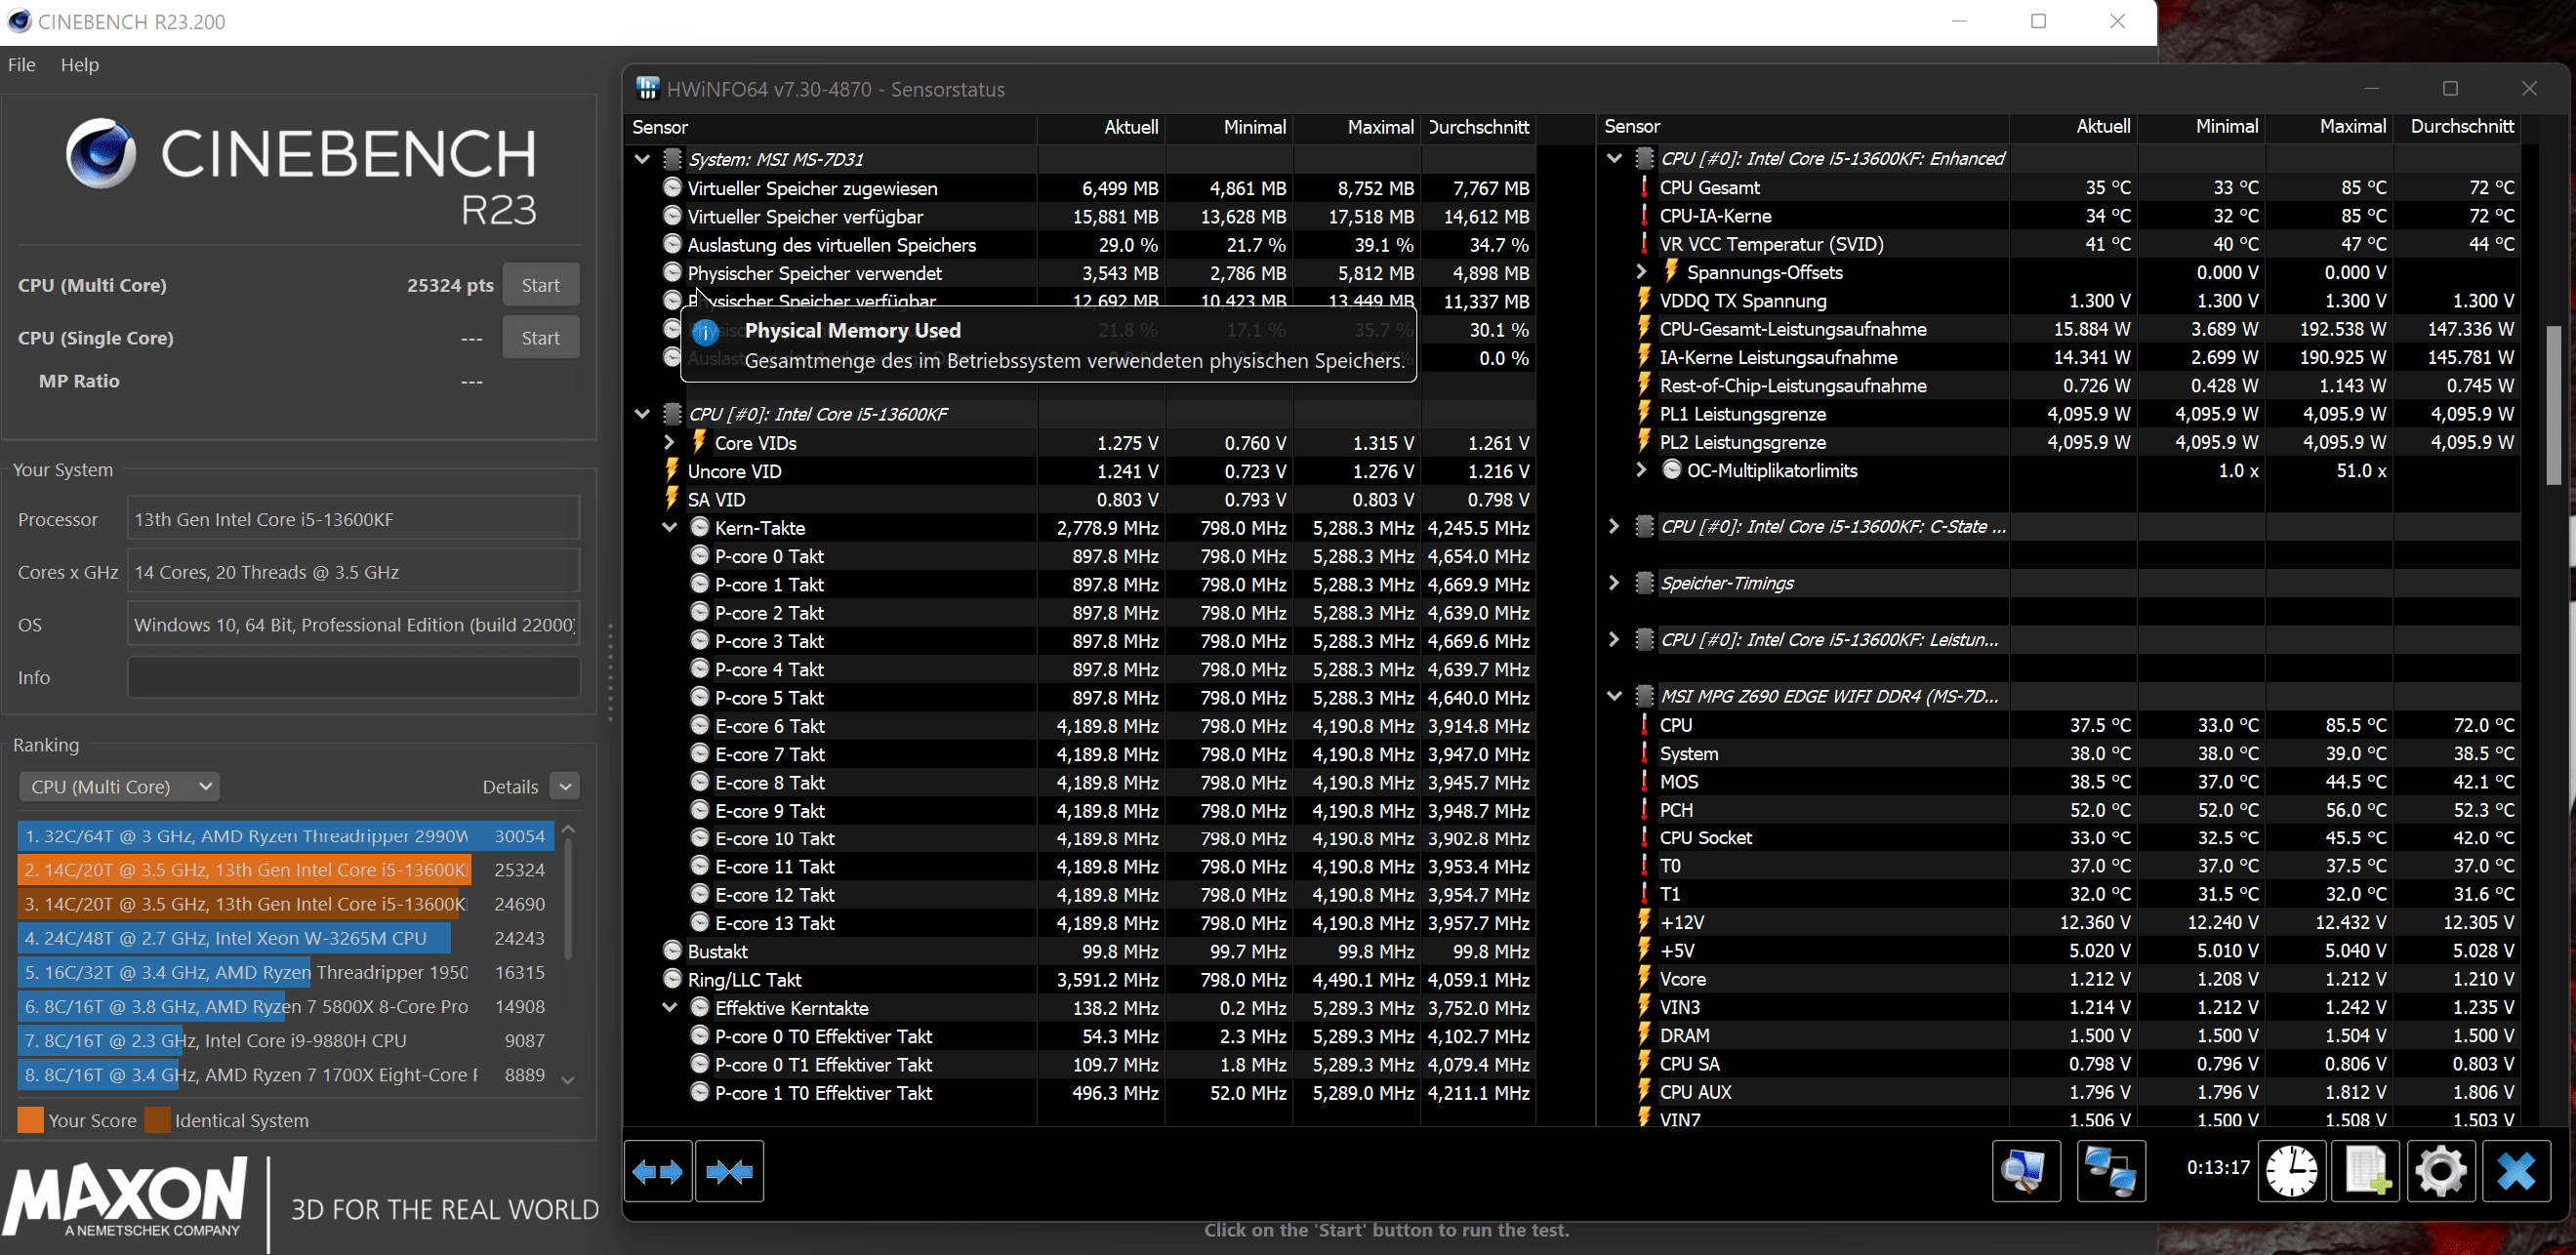
Task: Expand the Spannungs-Offsets node
Action: 1641,271
